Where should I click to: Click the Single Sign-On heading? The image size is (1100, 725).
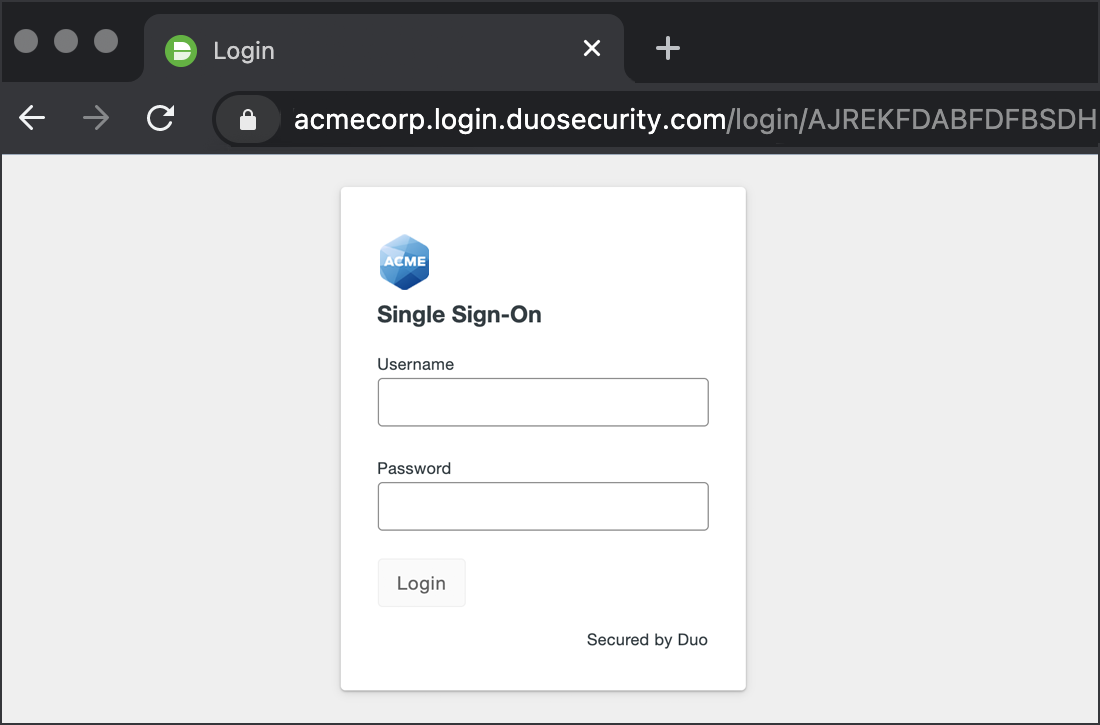(x=459, y=314)
